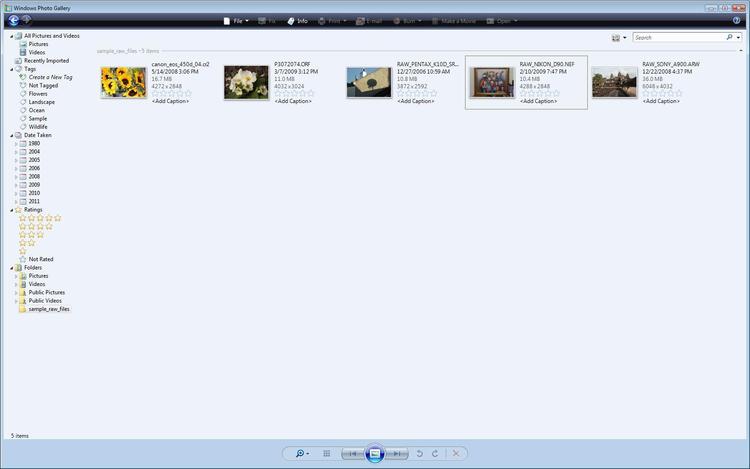Click Make a Movie in the toolbar
Screen dimensions: 750x469
tap(453, 21)
